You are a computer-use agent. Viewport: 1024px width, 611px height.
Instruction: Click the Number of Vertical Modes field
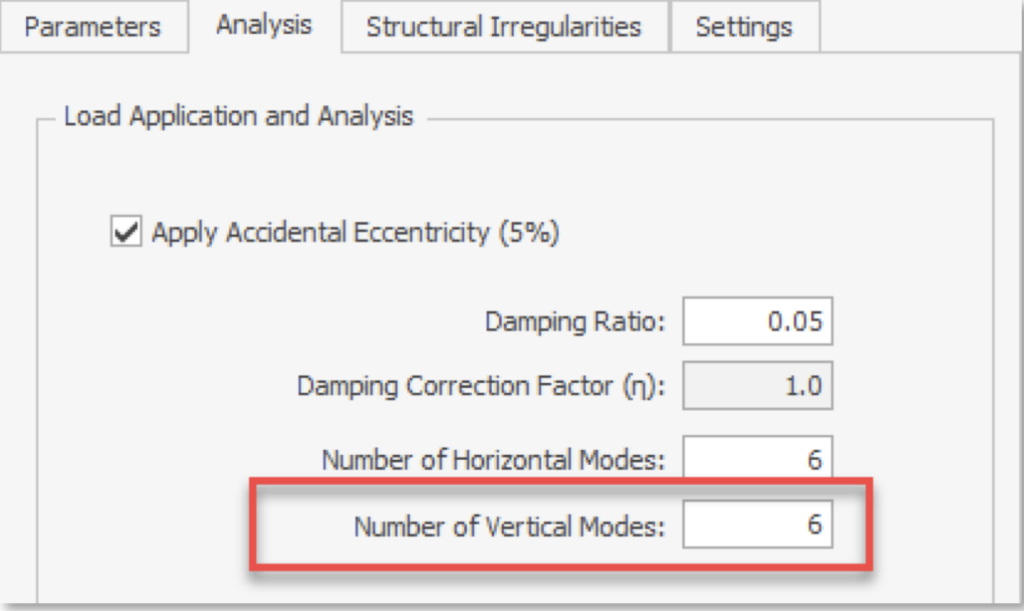click(757, 525)
